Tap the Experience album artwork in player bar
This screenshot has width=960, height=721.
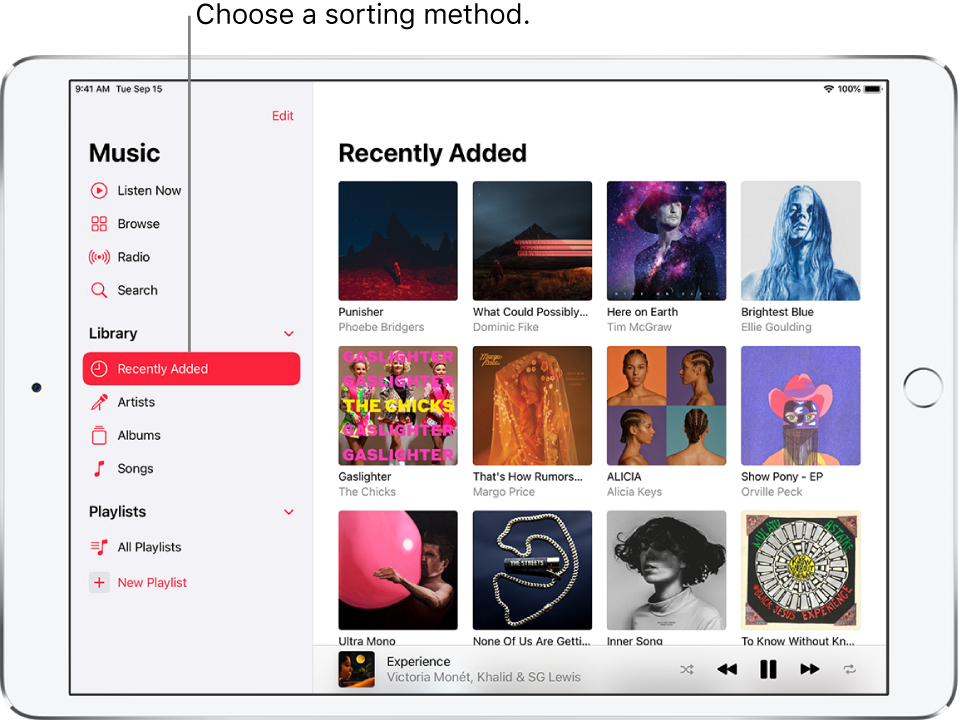(356, 668)
